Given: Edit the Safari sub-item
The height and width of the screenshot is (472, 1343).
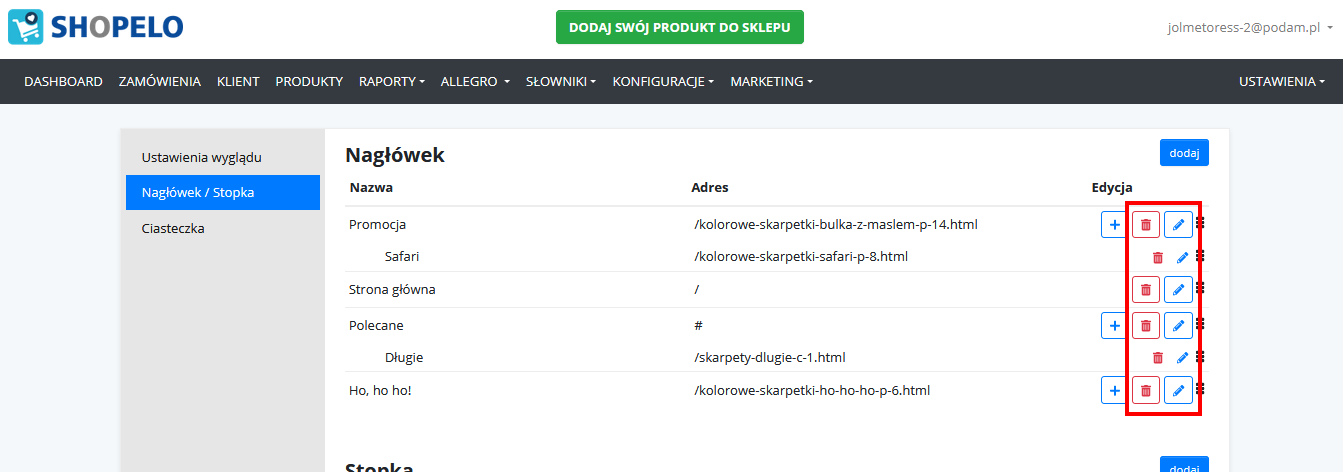Looking at the screenshot, I should (x=1183, y=257).
